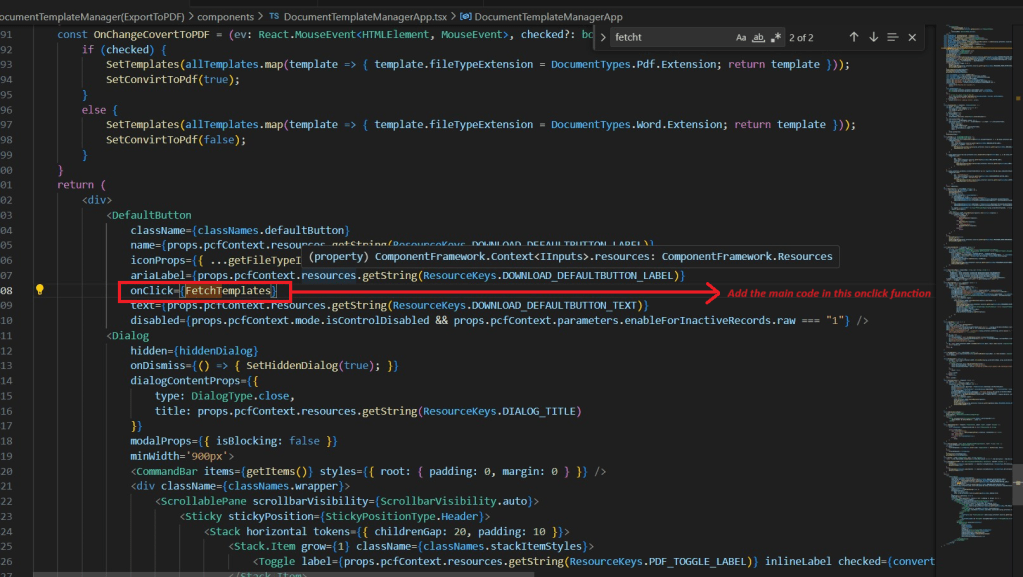Image resolution: width=1023 pixels, height=577 pixels.
Task: Toggle Use Regular Expression in find bar
Action: tap(775, 37)
